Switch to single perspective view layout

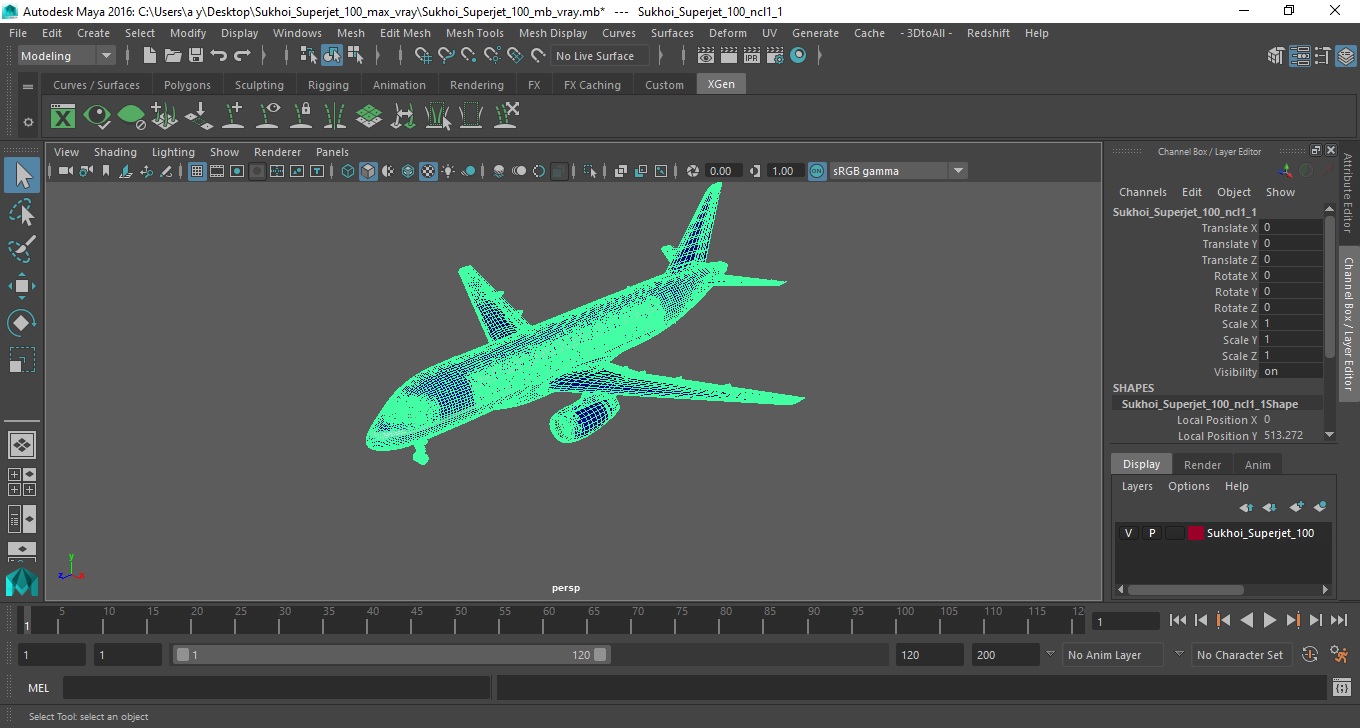pyautogui.click(x=22, y=445)
